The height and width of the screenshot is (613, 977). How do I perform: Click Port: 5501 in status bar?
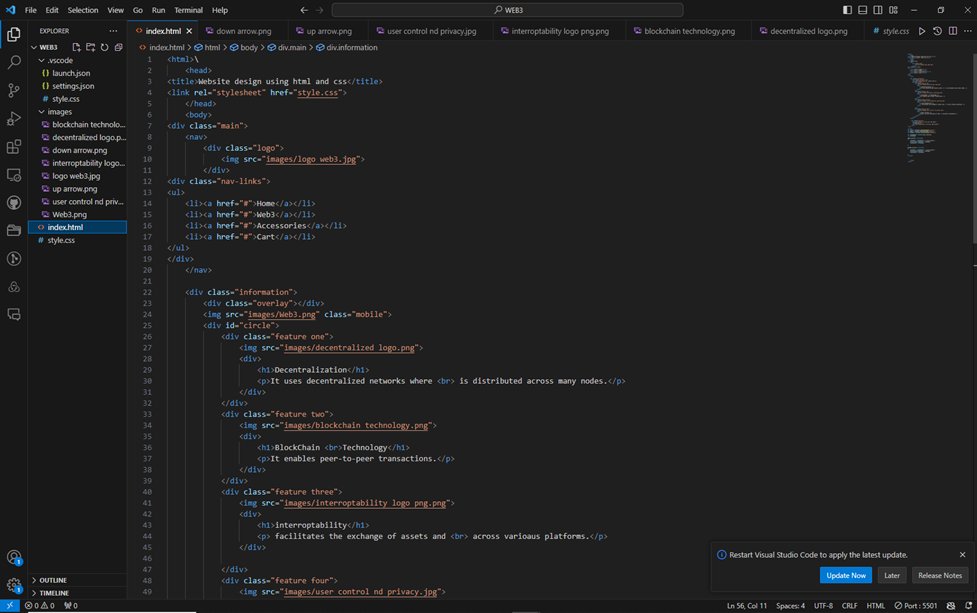coord(916,606)
